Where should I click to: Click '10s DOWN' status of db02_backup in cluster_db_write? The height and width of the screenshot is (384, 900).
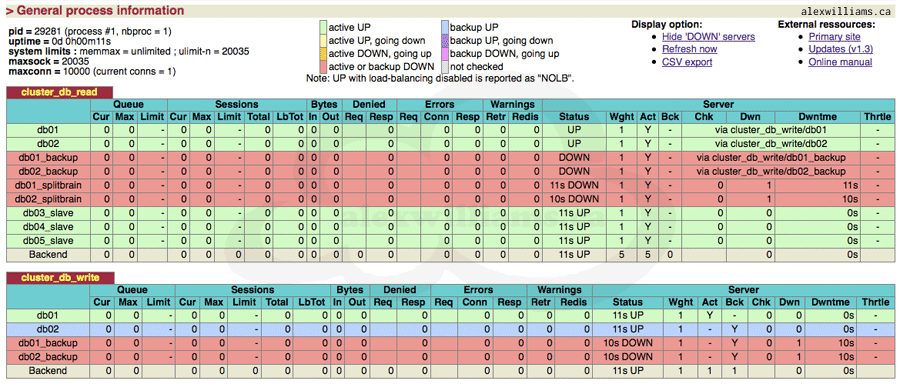coord(627,357)
